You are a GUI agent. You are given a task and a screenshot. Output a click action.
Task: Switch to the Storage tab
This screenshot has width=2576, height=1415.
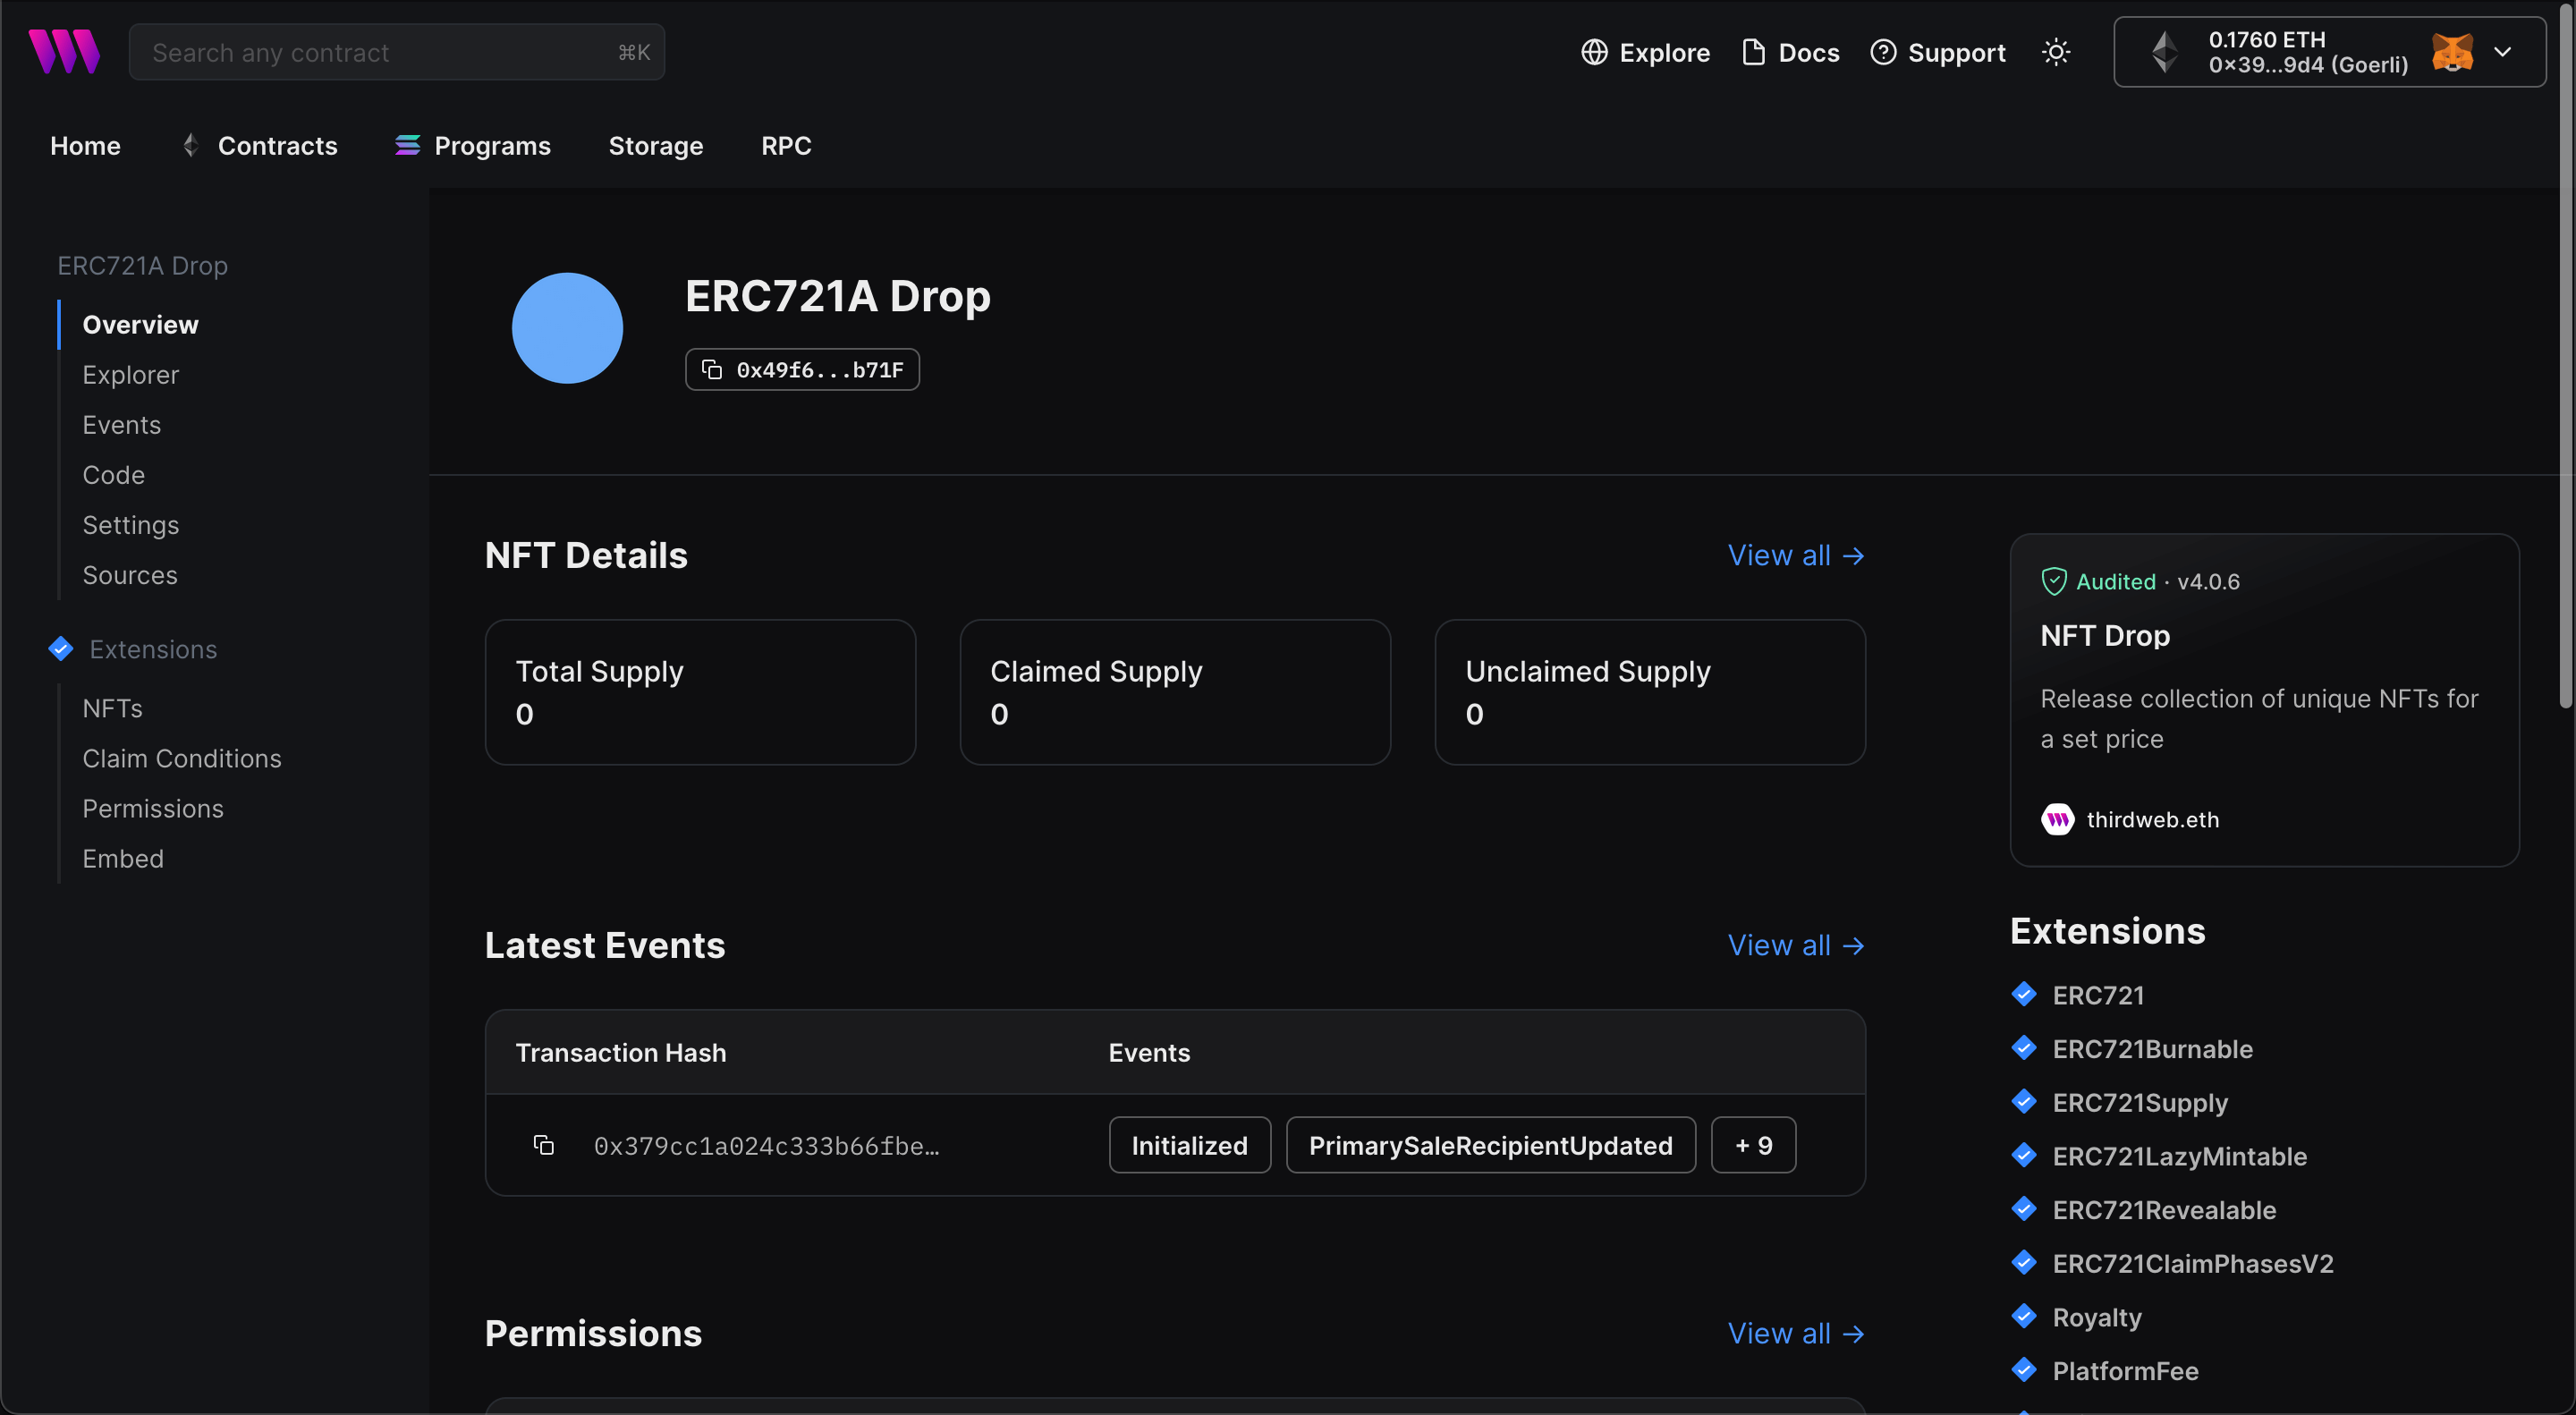coord(655,145)
